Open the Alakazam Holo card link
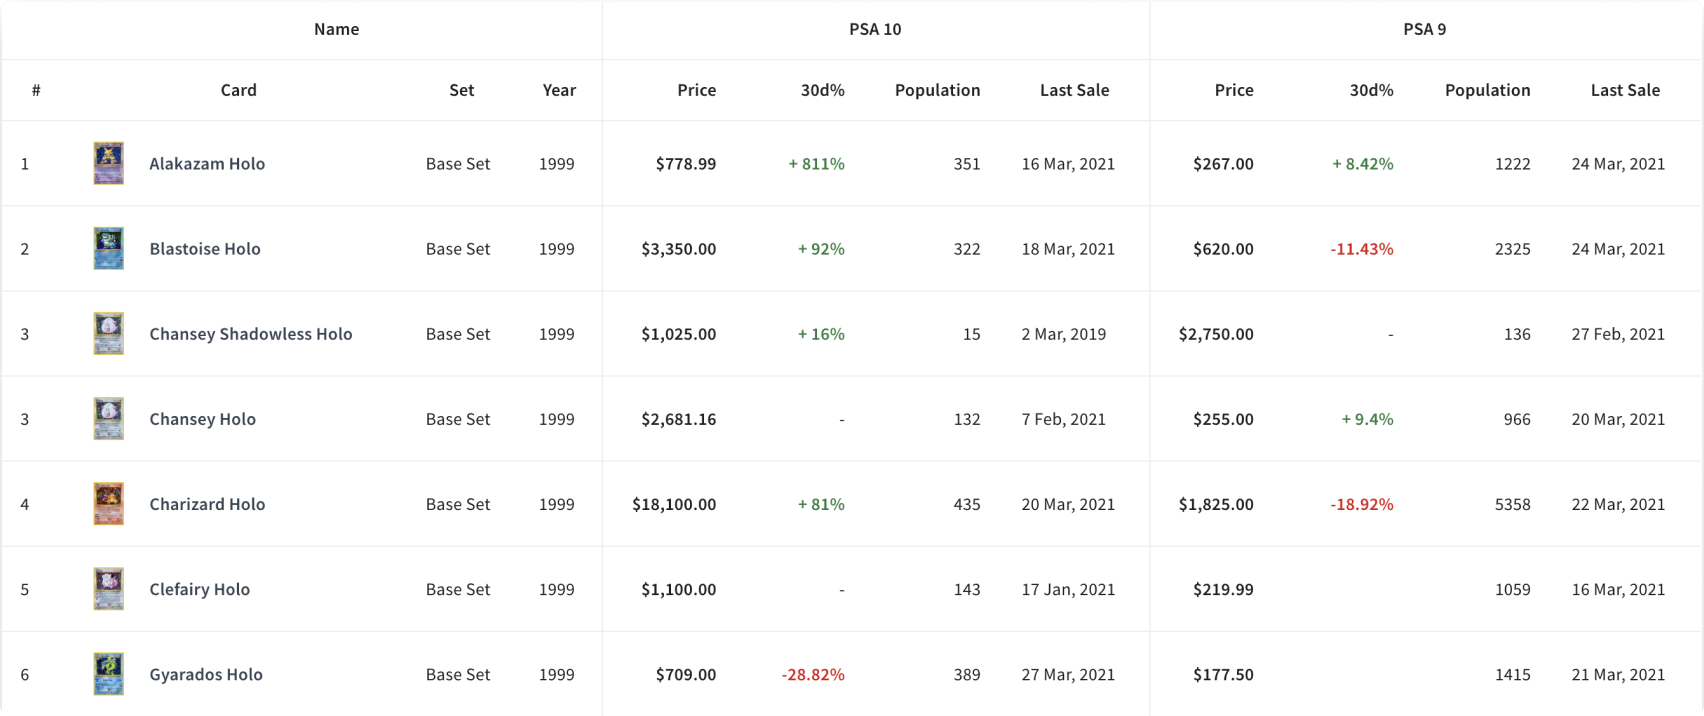 point(207,164)
